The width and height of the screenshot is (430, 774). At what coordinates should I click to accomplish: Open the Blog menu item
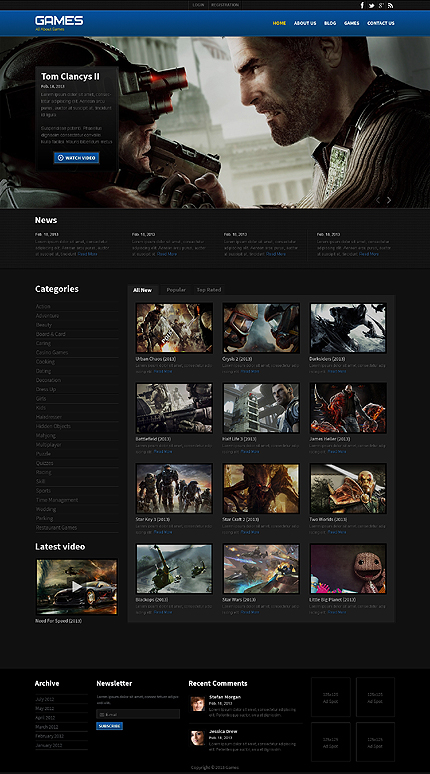click(x=330, y=23)
